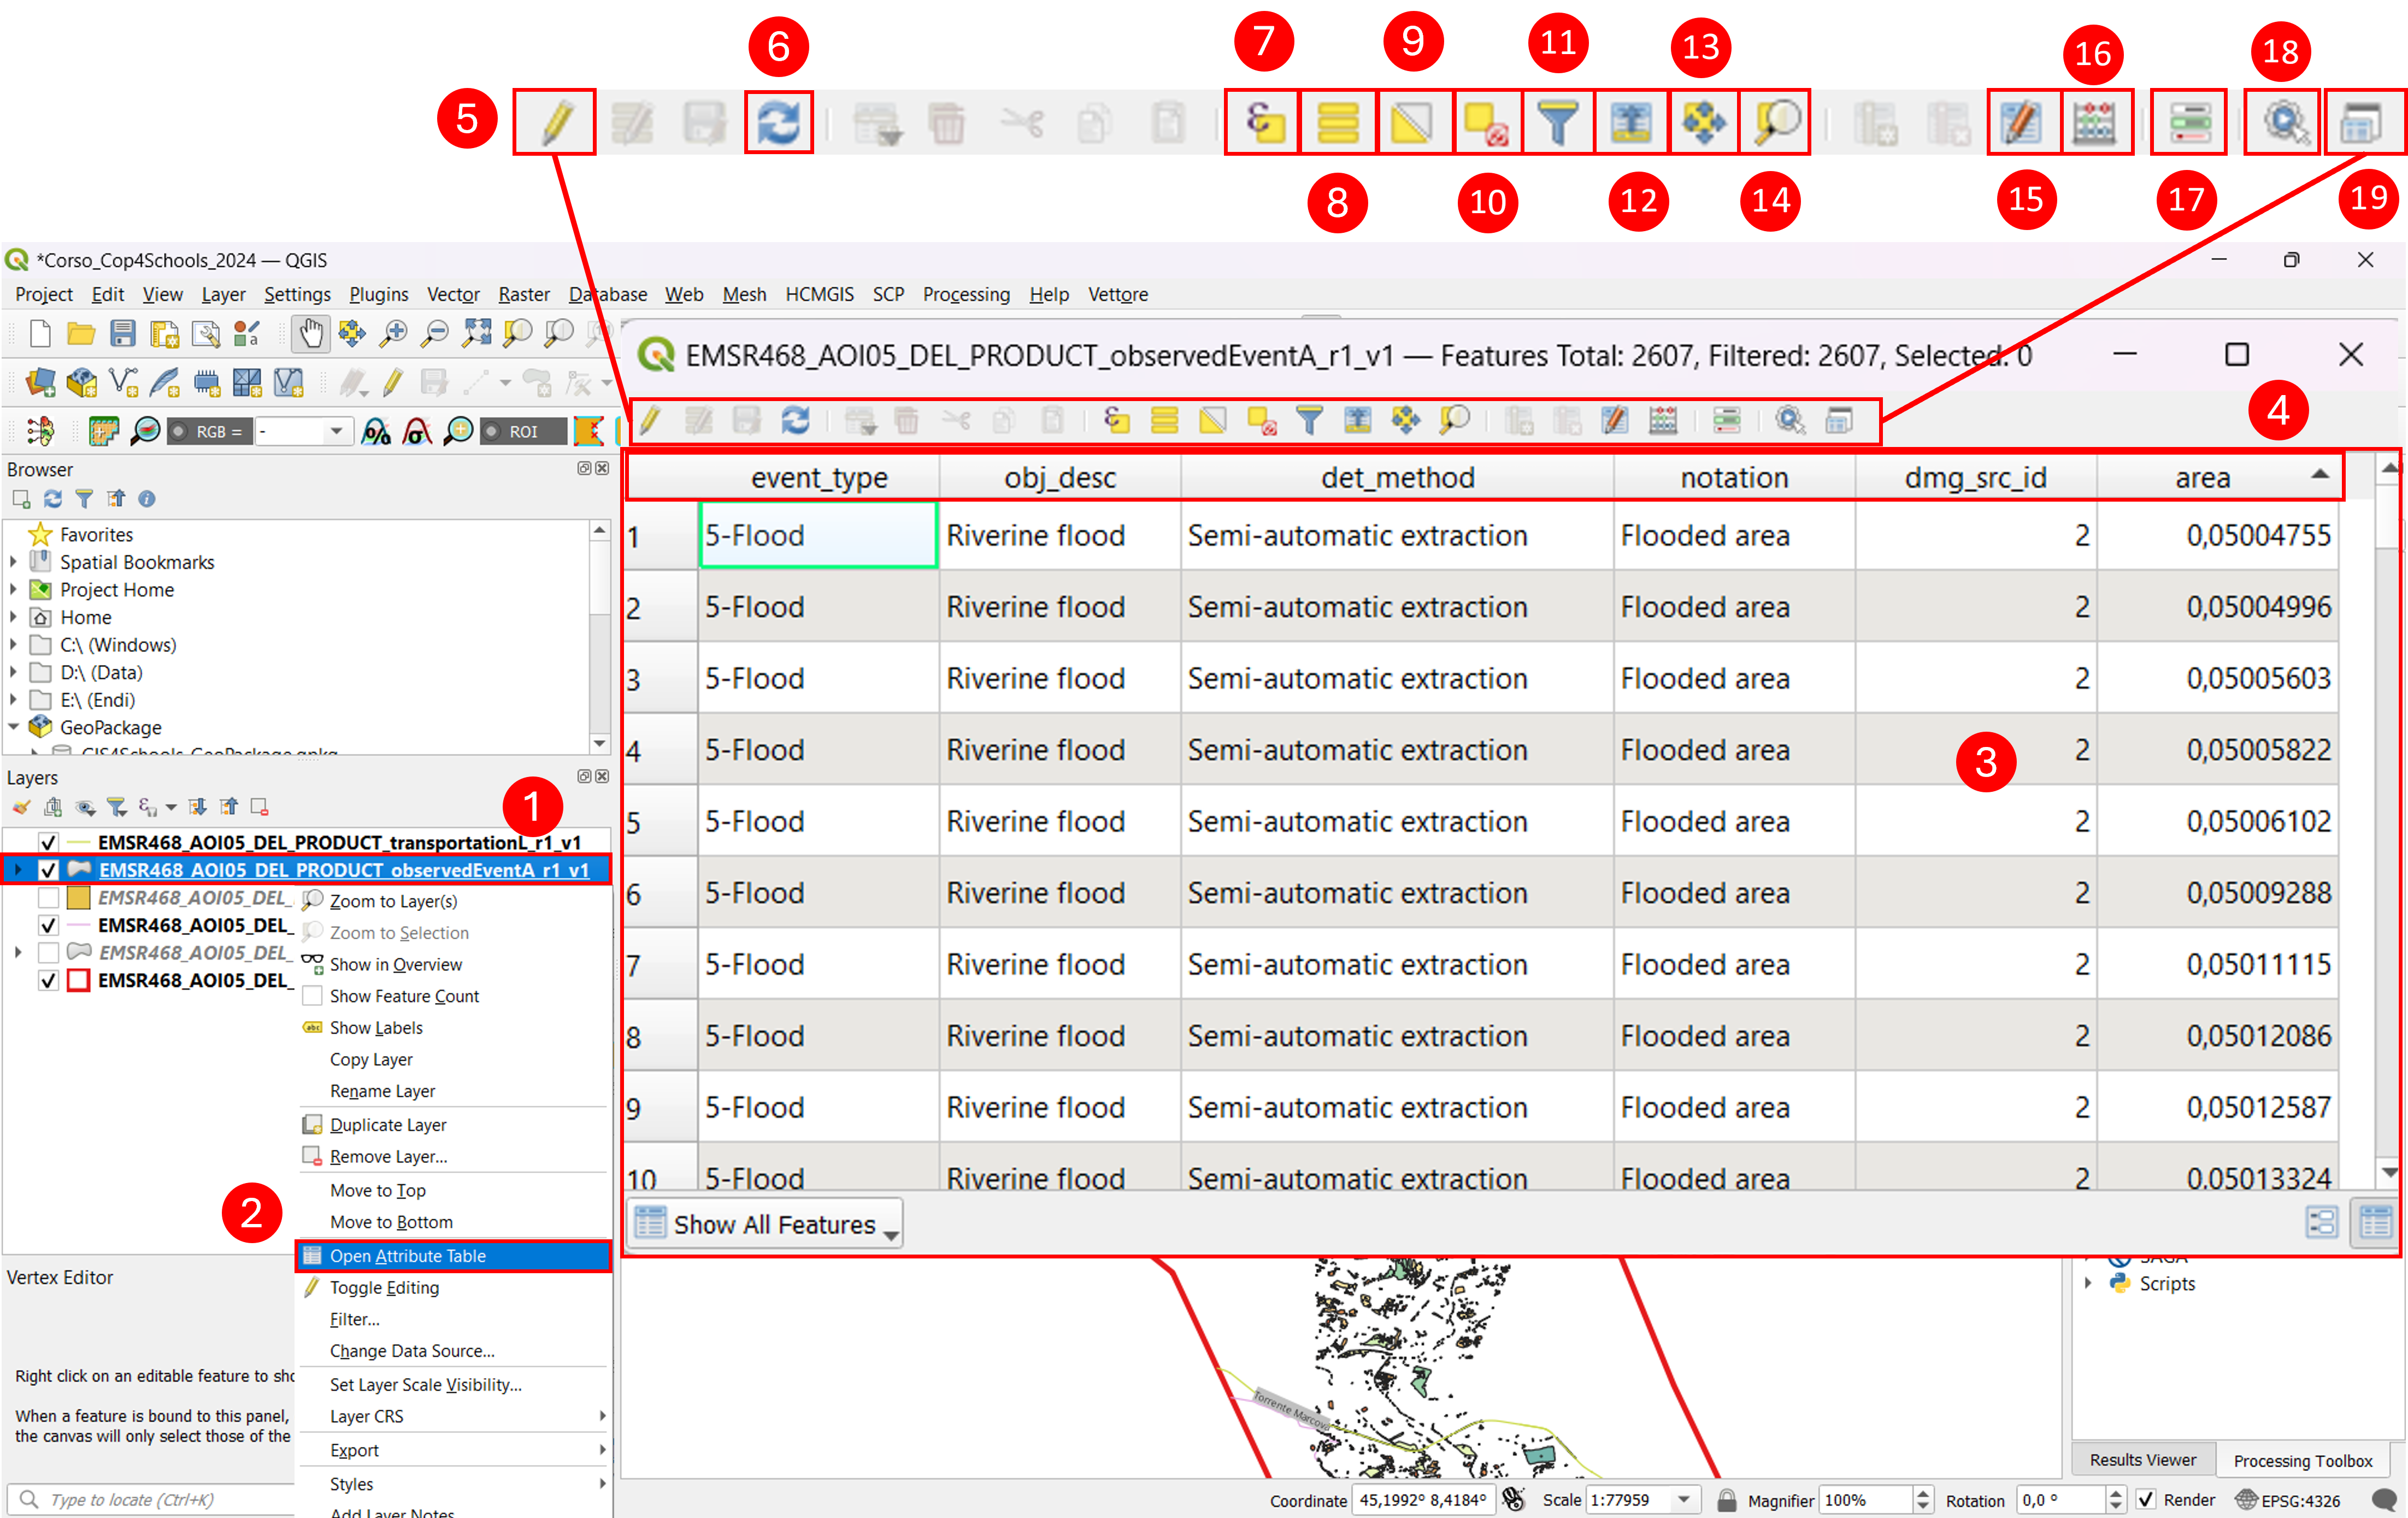Refresh the Browser panel

pyautogui.click(x=53, y=499)
